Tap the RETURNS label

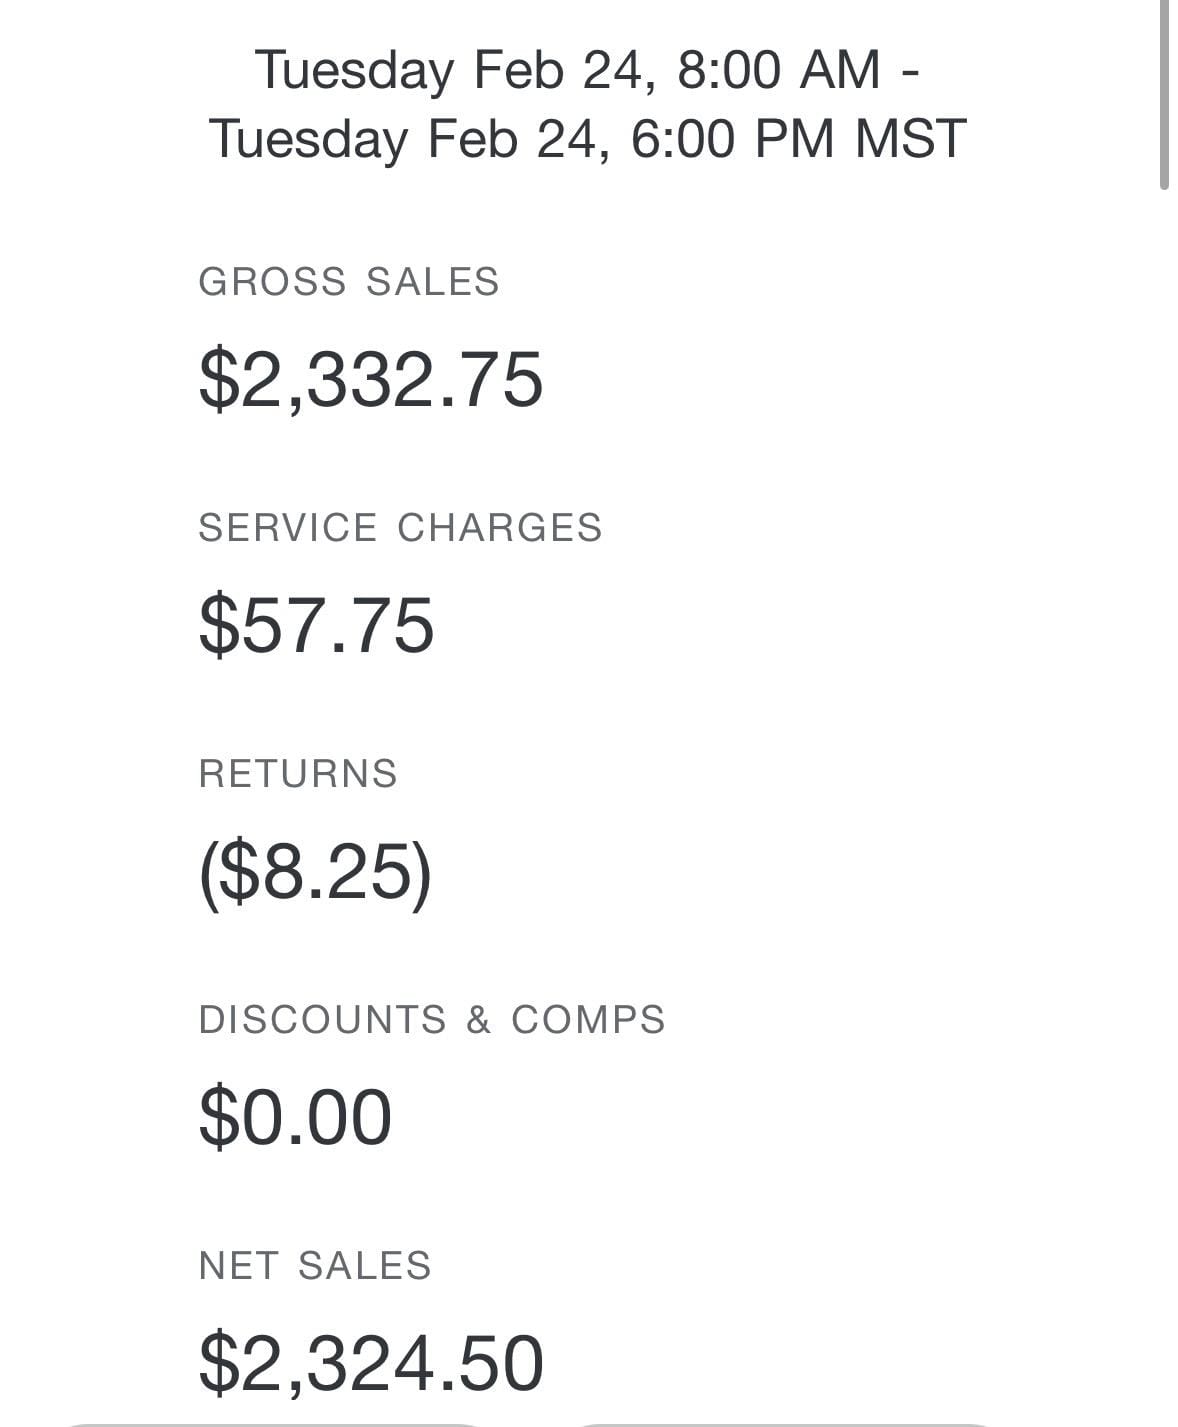(298, 774)
